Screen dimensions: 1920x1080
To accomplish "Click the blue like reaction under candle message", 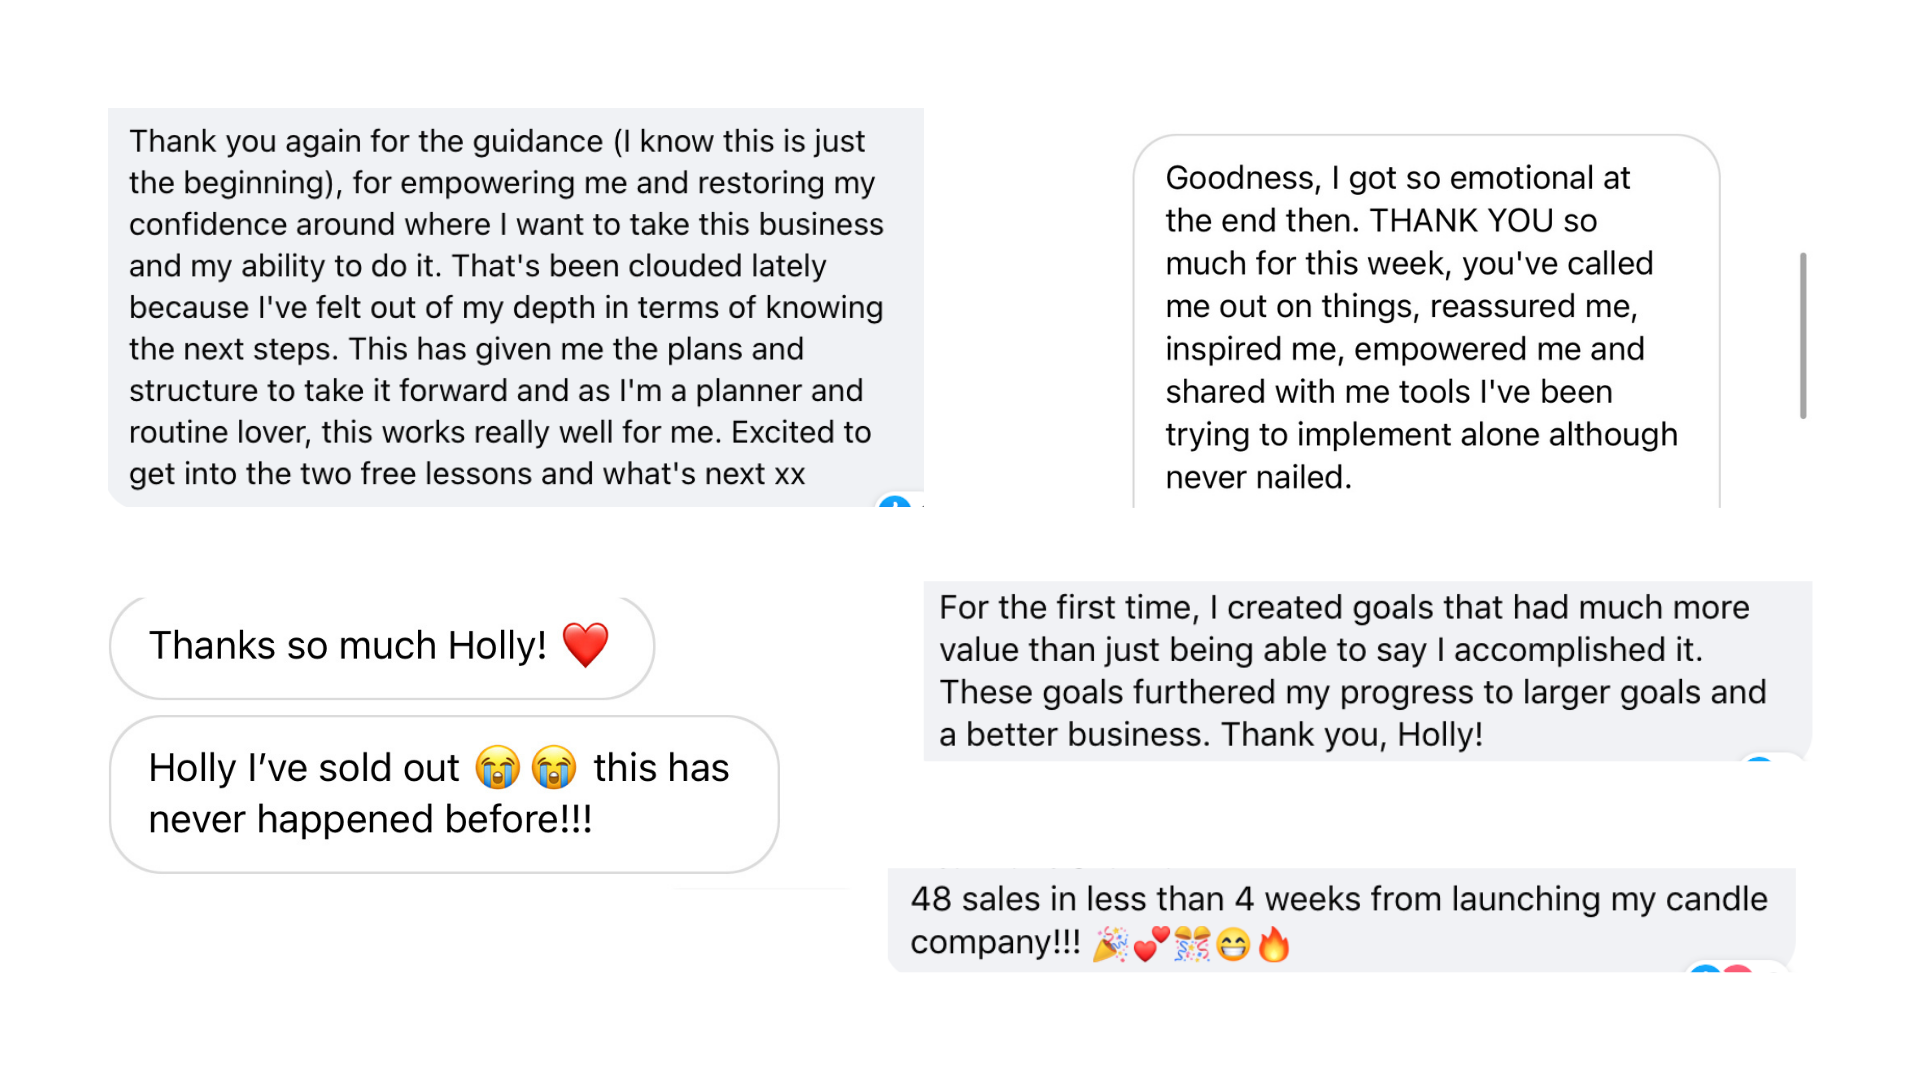I will pos(1705,968).
